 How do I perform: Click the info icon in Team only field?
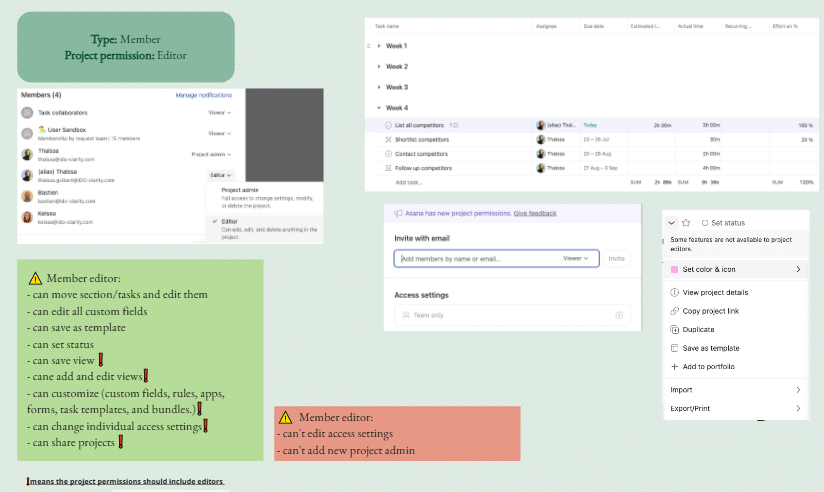pyautogui.click(x=619, y=315)
